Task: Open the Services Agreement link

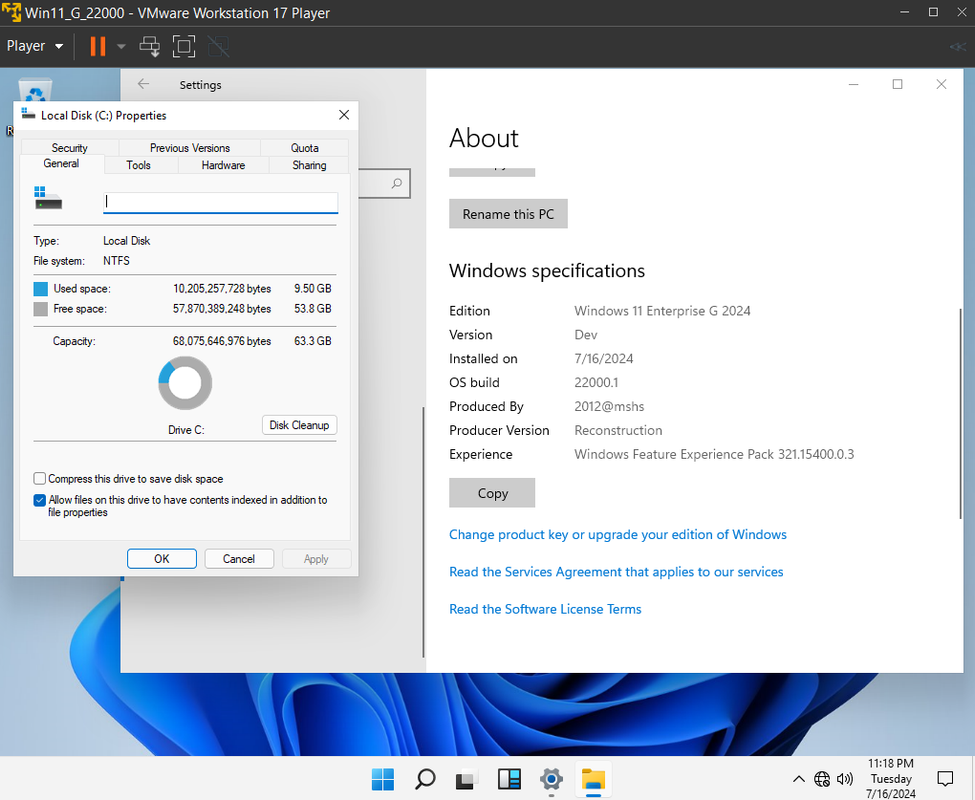Action: click(x=616, y=572)
